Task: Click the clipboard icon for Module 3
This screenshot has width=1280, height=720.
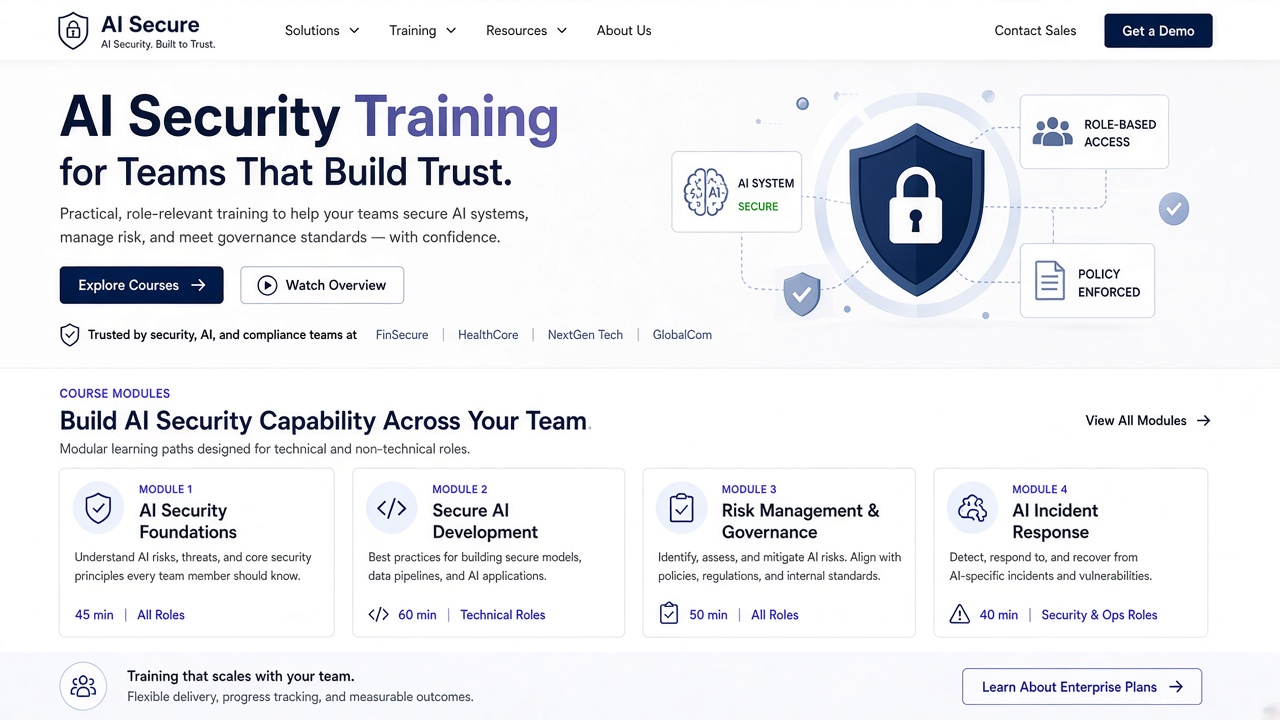Action: point(681,508)
